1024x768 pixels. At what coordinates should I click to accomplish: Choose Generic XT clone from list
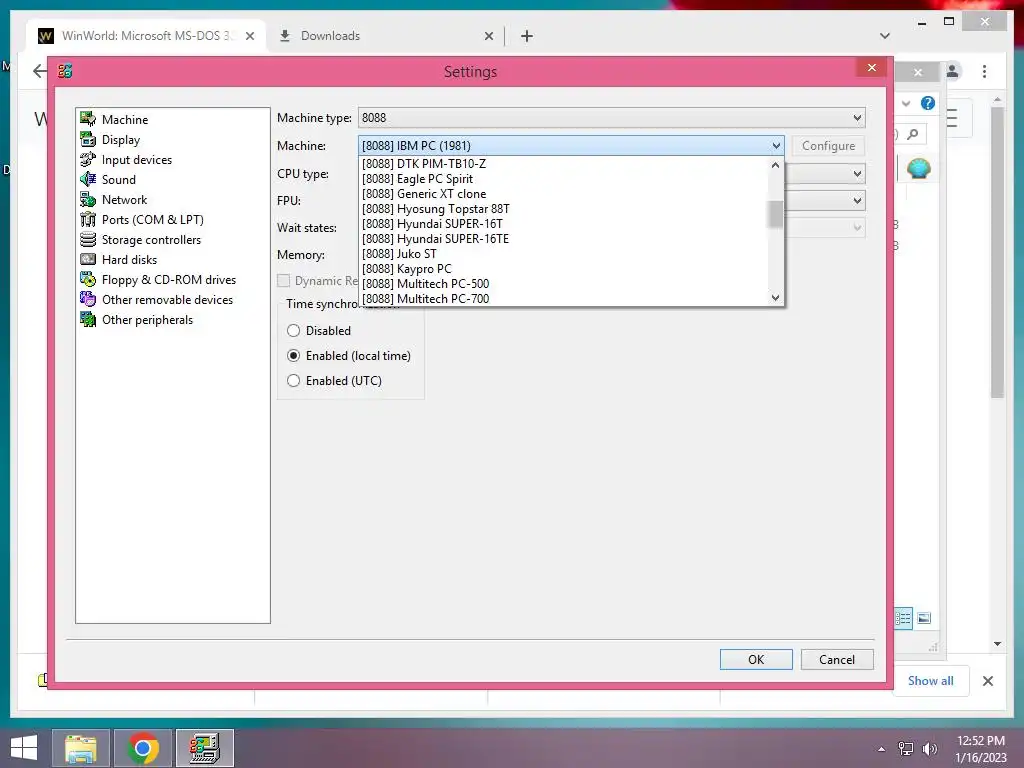pos(564,194)
